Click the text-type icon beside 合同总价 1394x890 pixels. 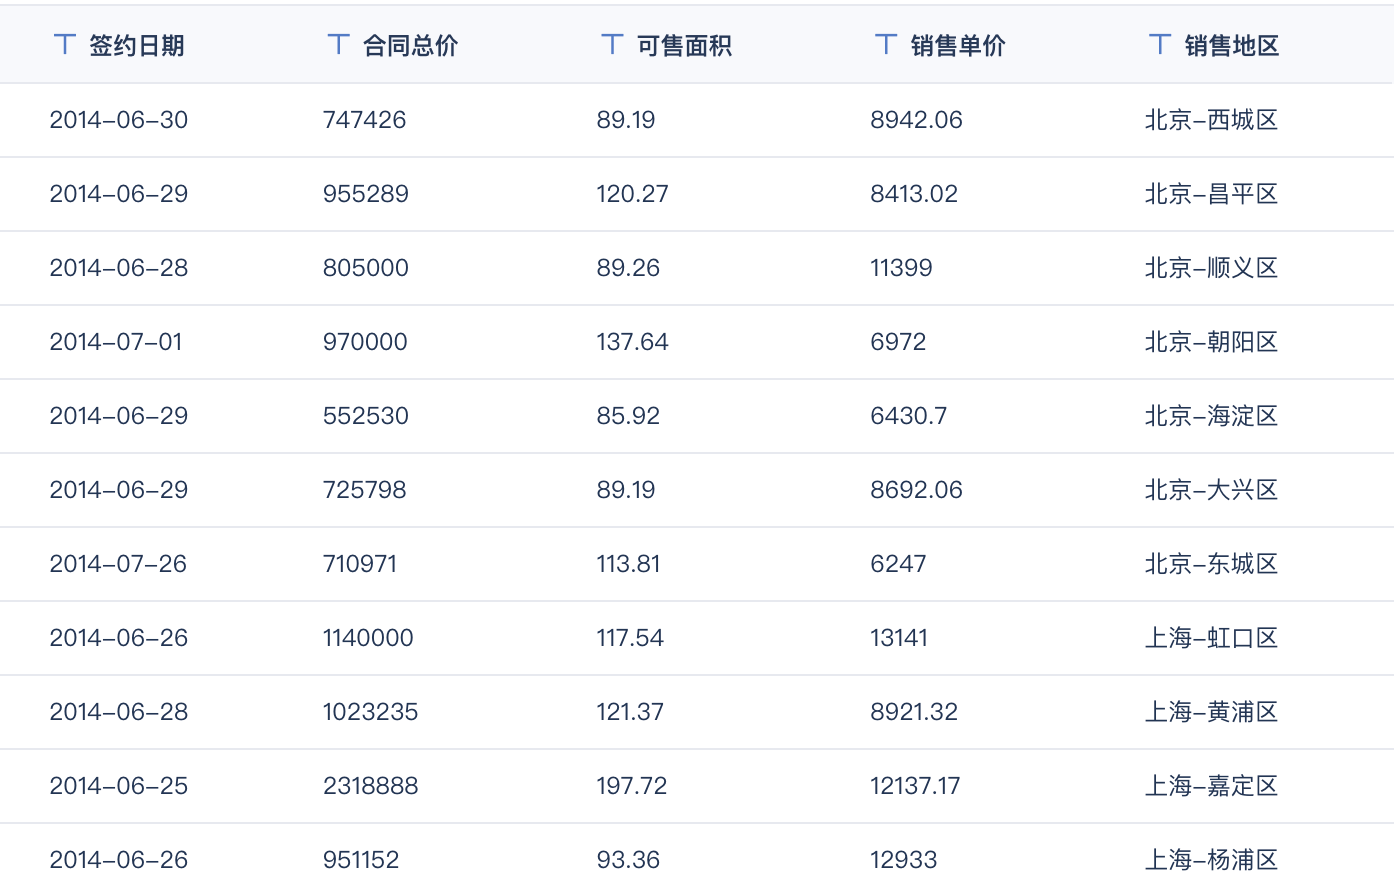click(339, 44)
